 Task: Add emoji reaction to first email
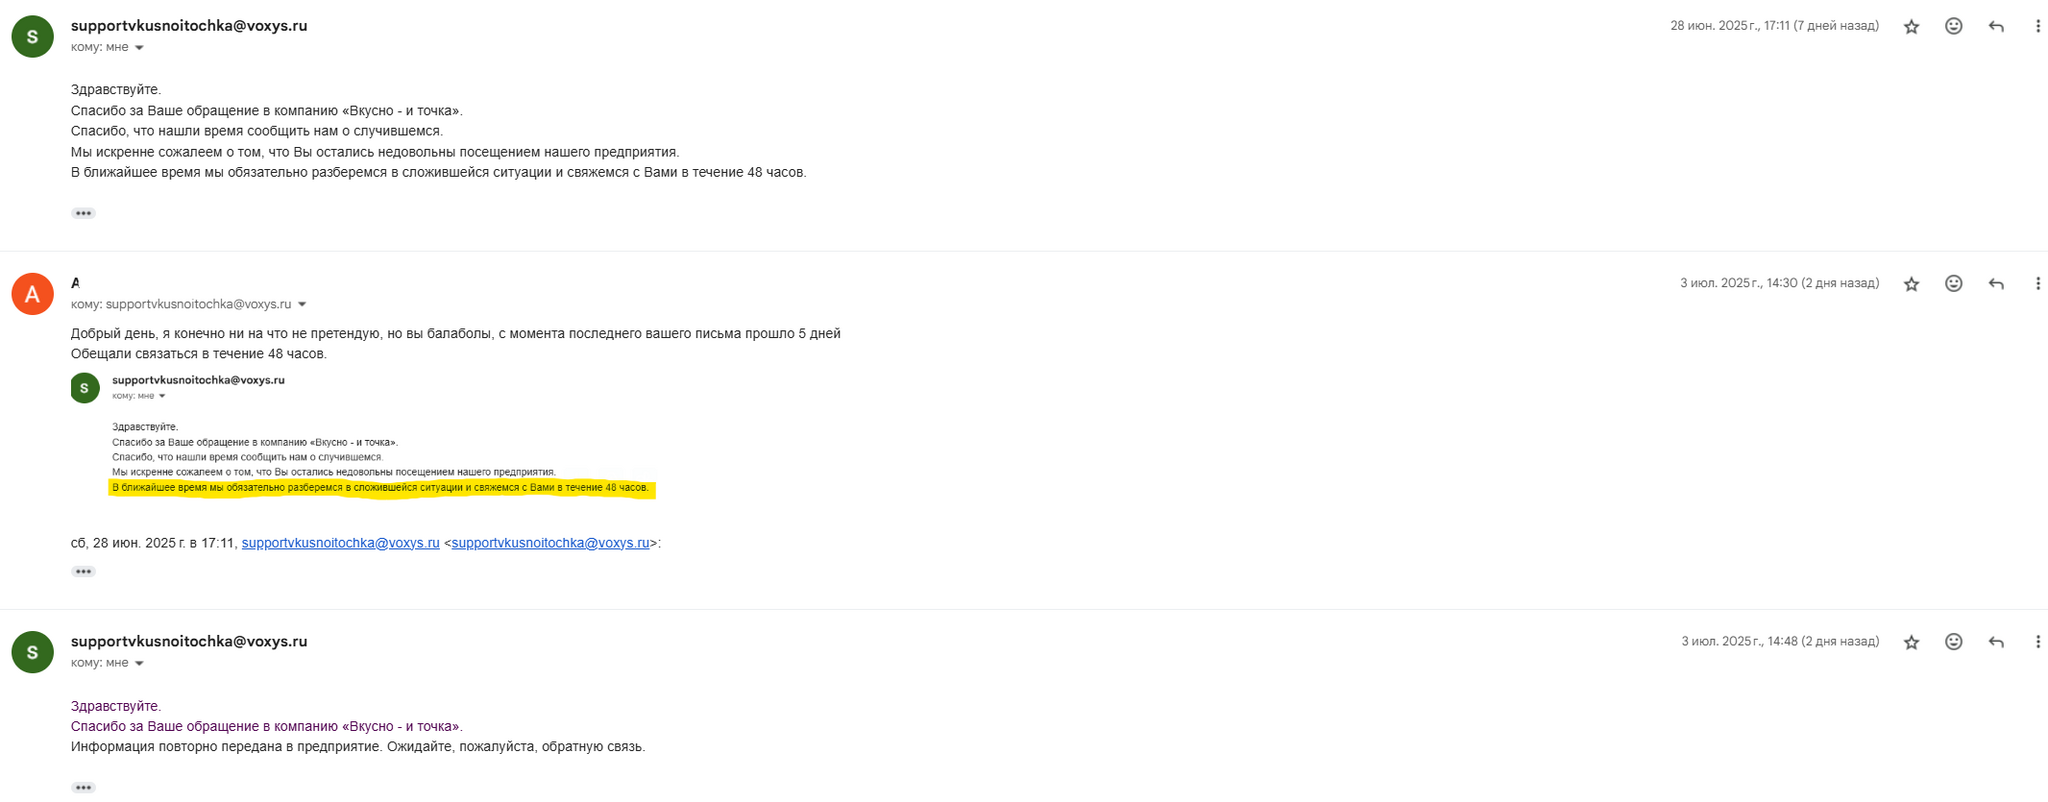[x=1953, y=27]
